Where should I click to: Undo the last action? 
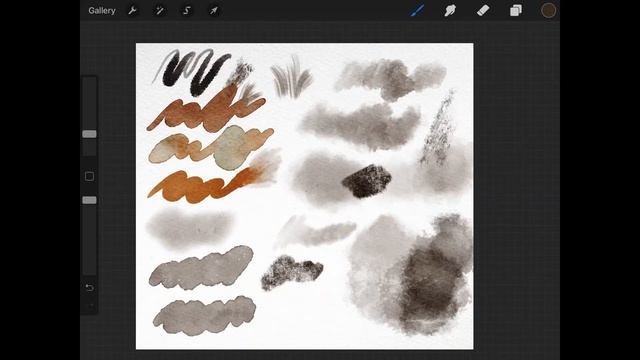click(x=89, y=288)
